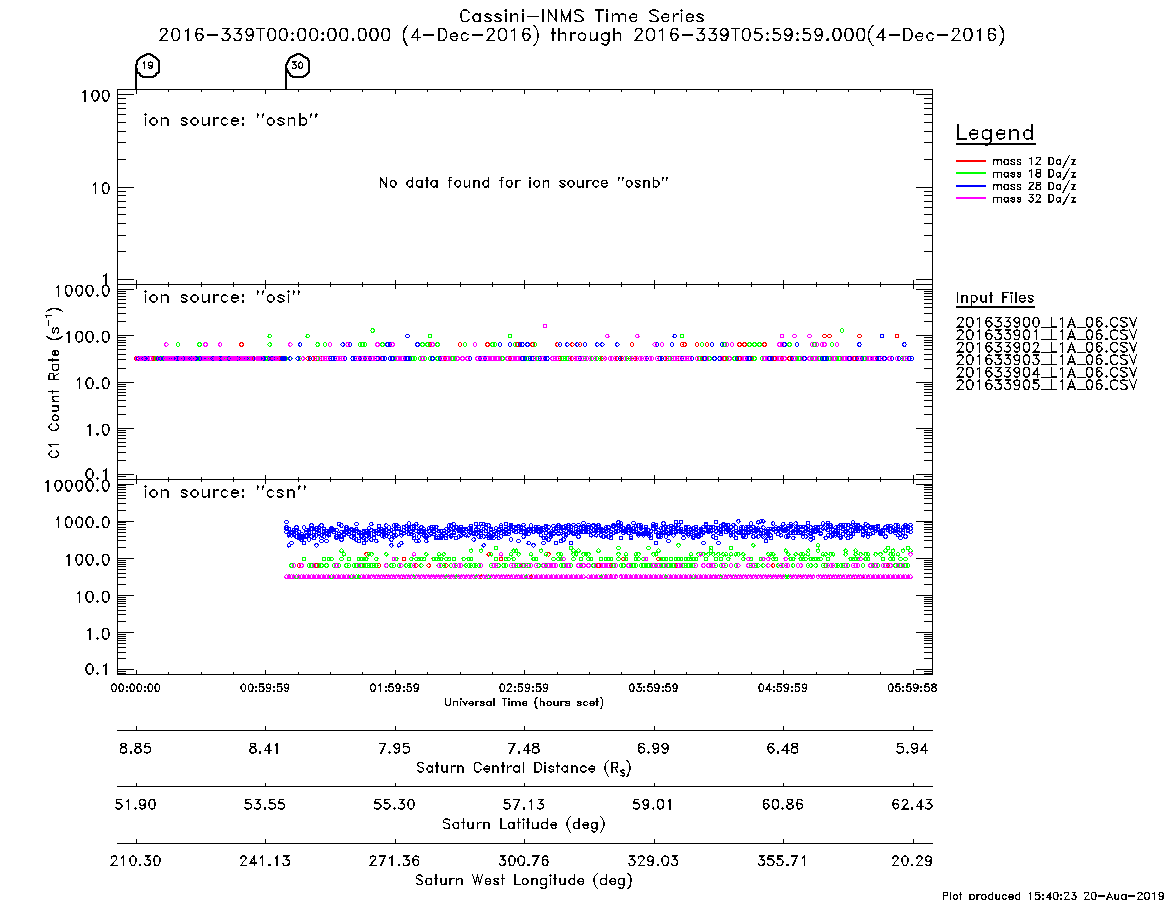Click the Legend heading

point(995,133)
